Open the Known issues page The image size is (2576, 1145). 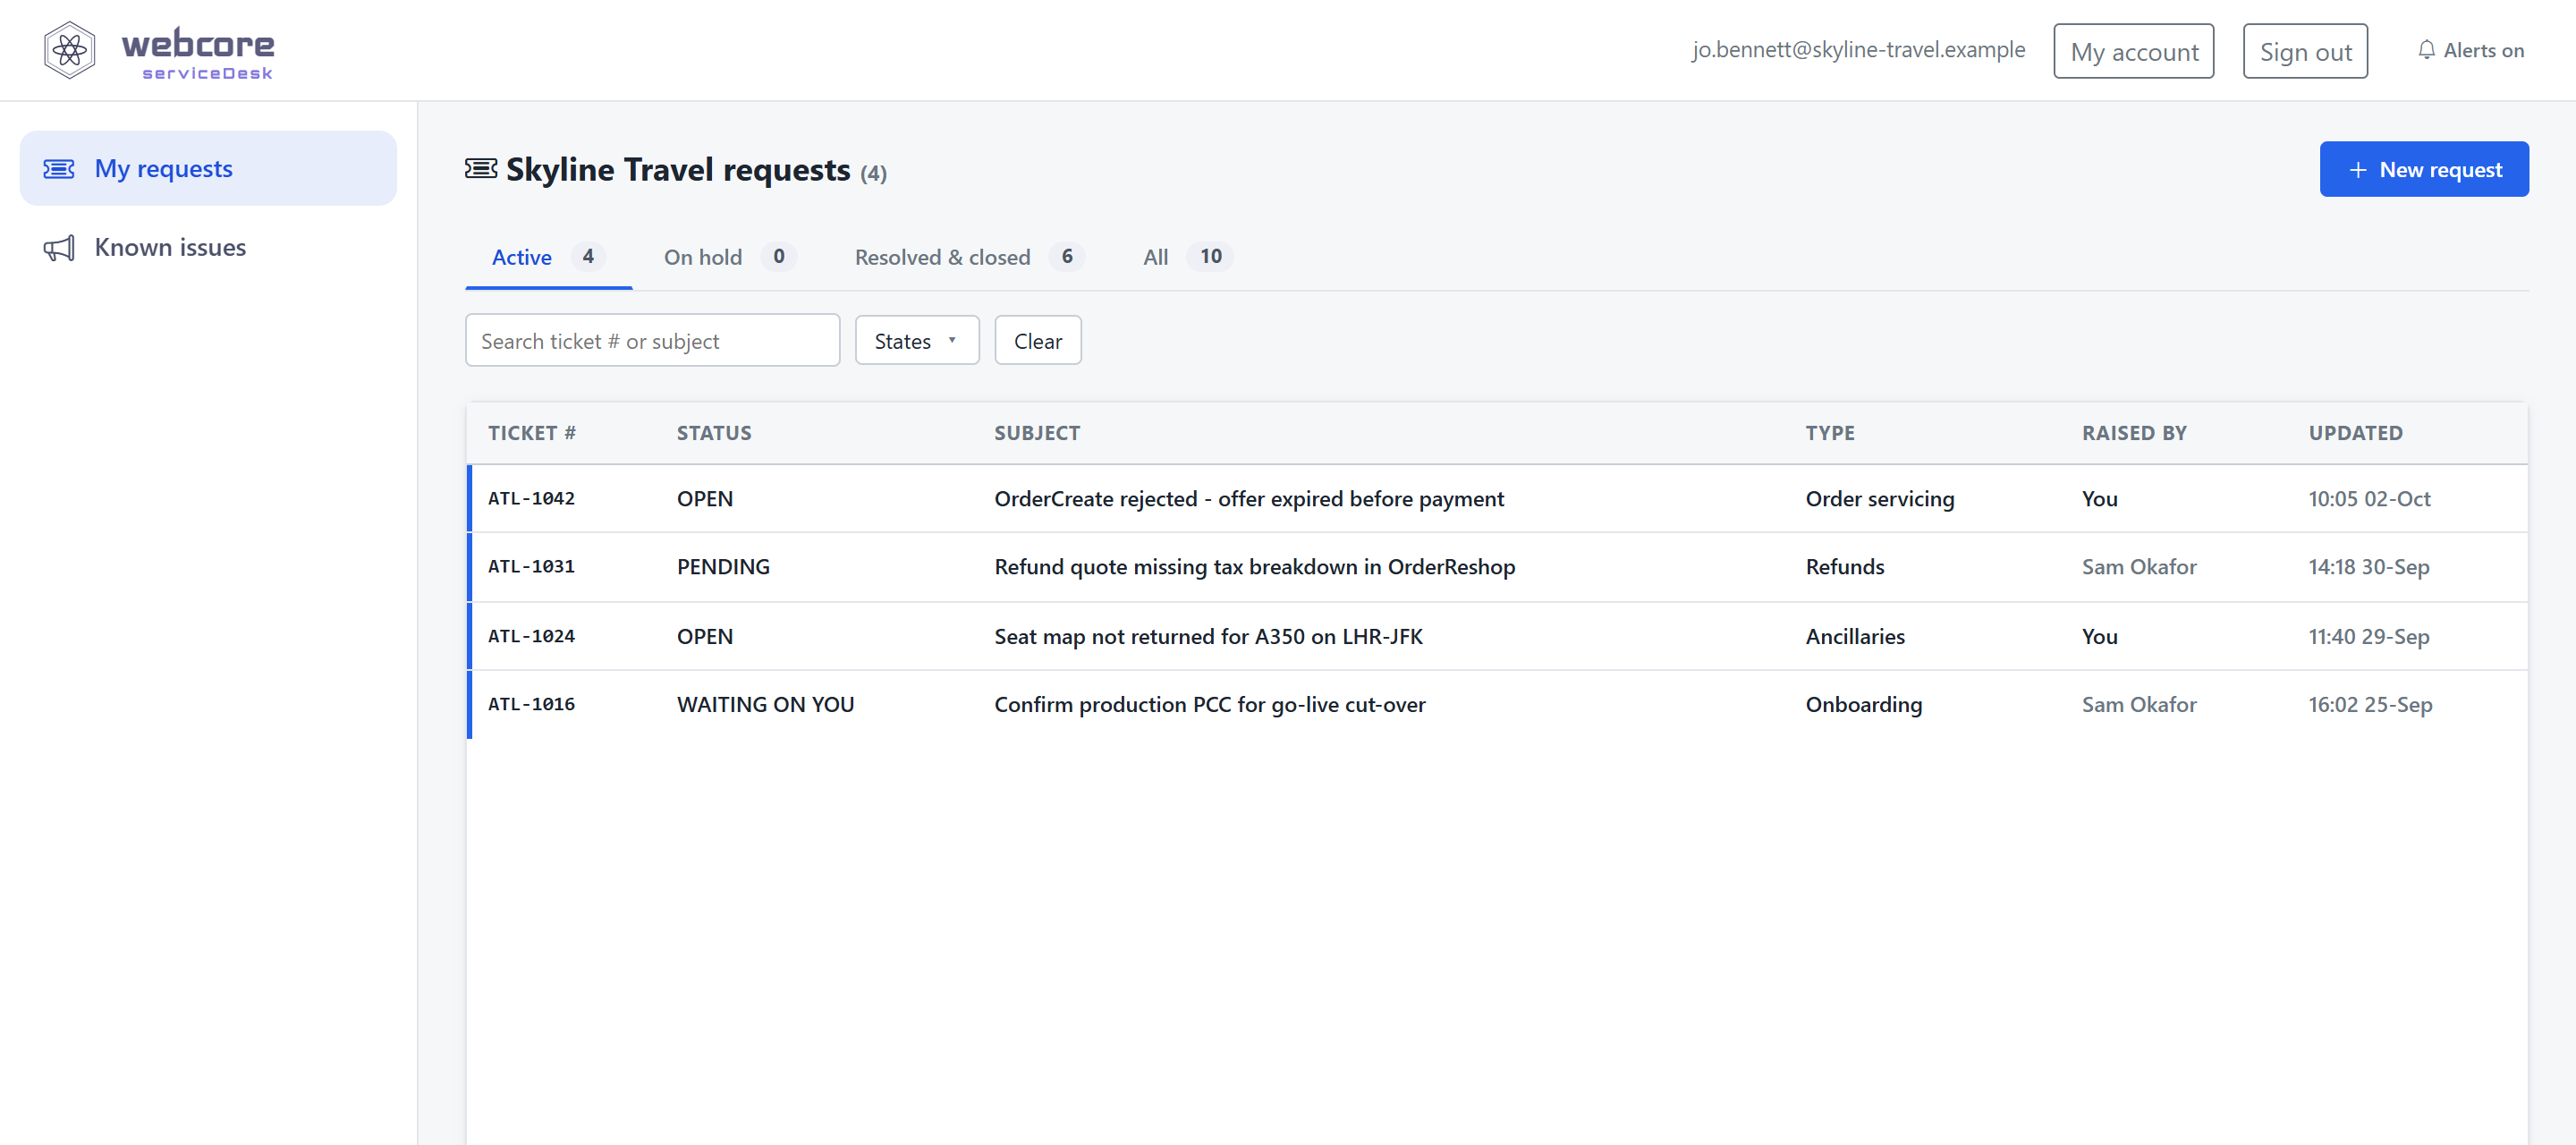click(x=208, y=248)
